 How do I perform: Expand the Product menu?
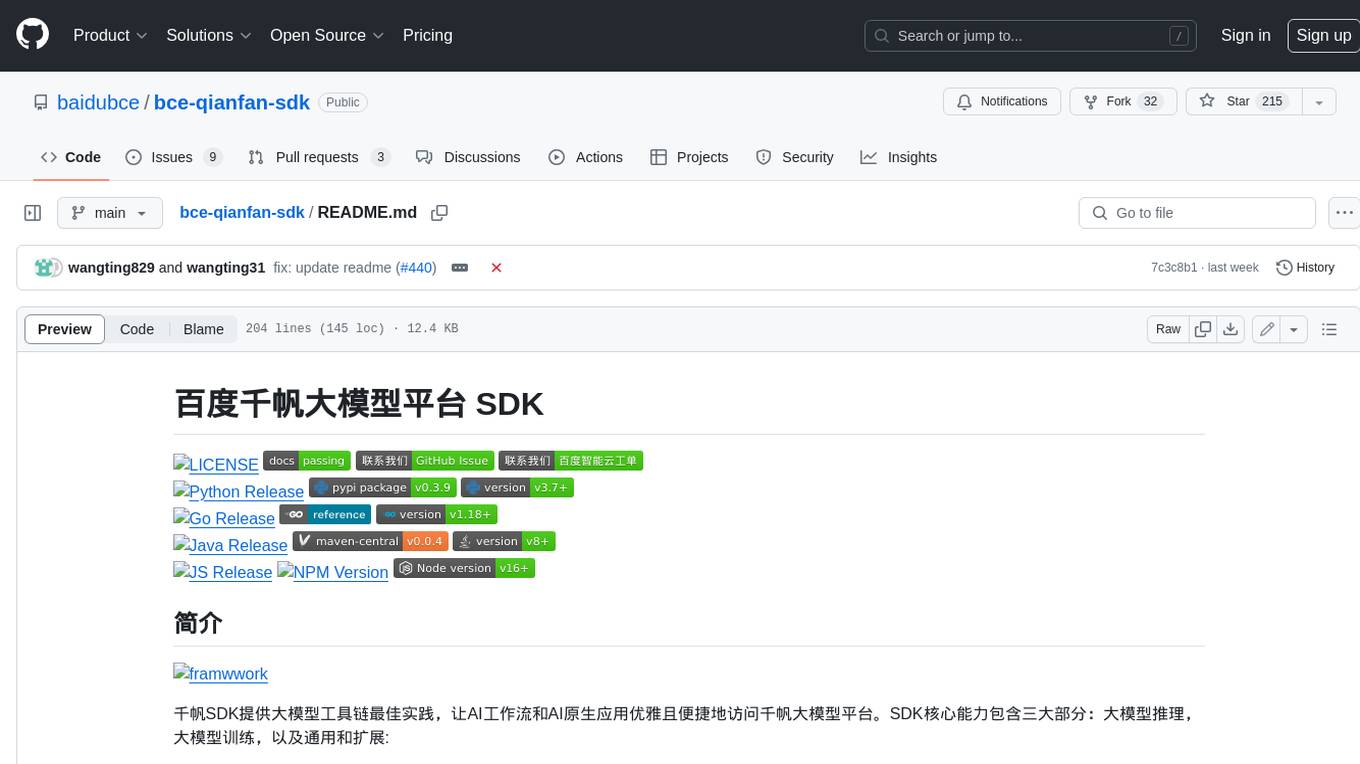coord(110,35)
